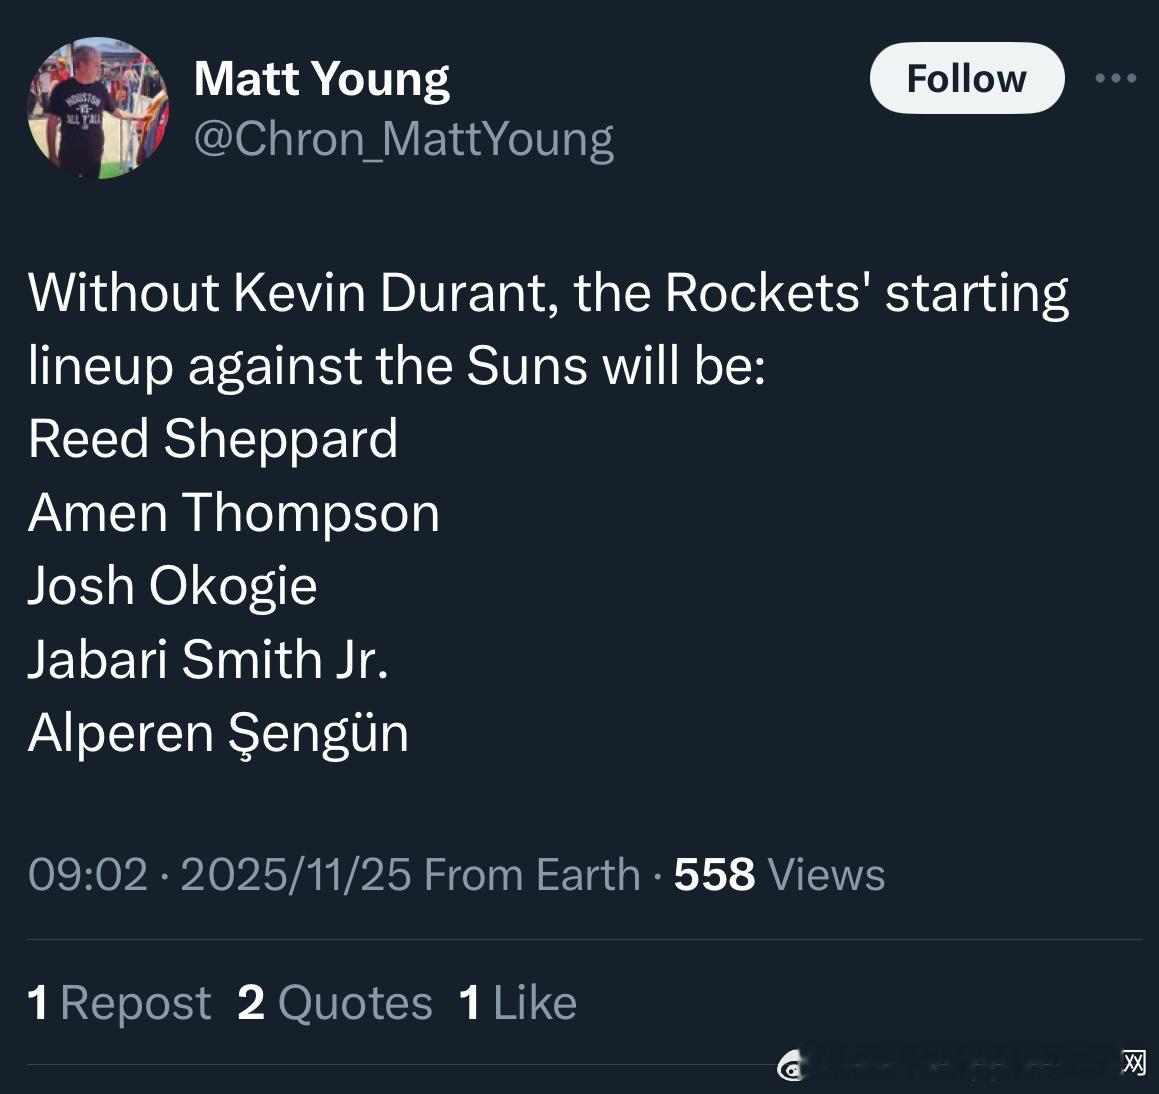Click the Amen Thompson line in tweet
The height and width of the screenshot is (1094, 1159).
tap(234, 512)
